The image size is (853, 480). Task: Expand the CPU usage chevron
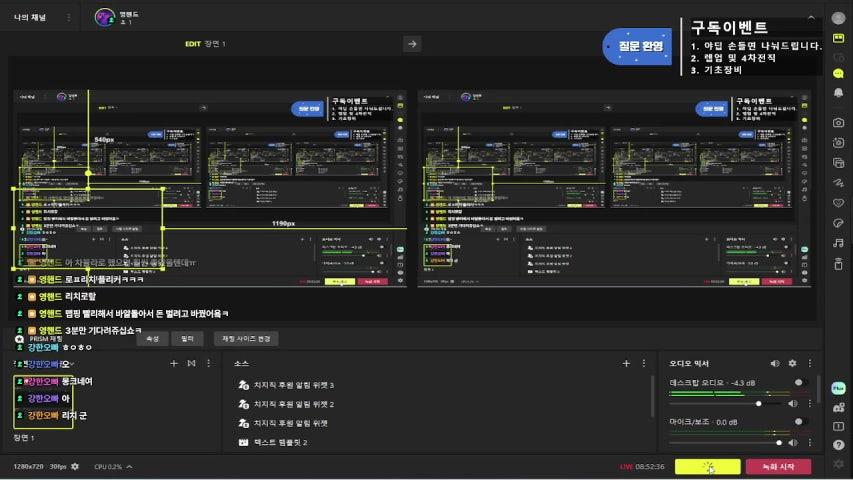point(129,466)
